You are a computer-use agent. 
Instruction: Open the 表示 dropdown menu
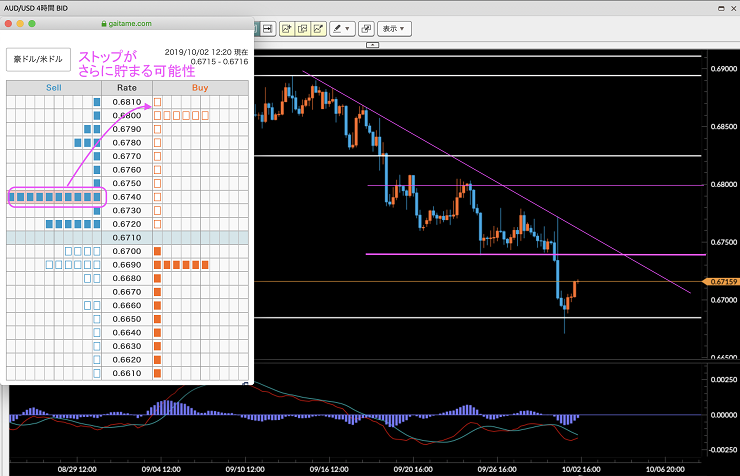(394, 29)
